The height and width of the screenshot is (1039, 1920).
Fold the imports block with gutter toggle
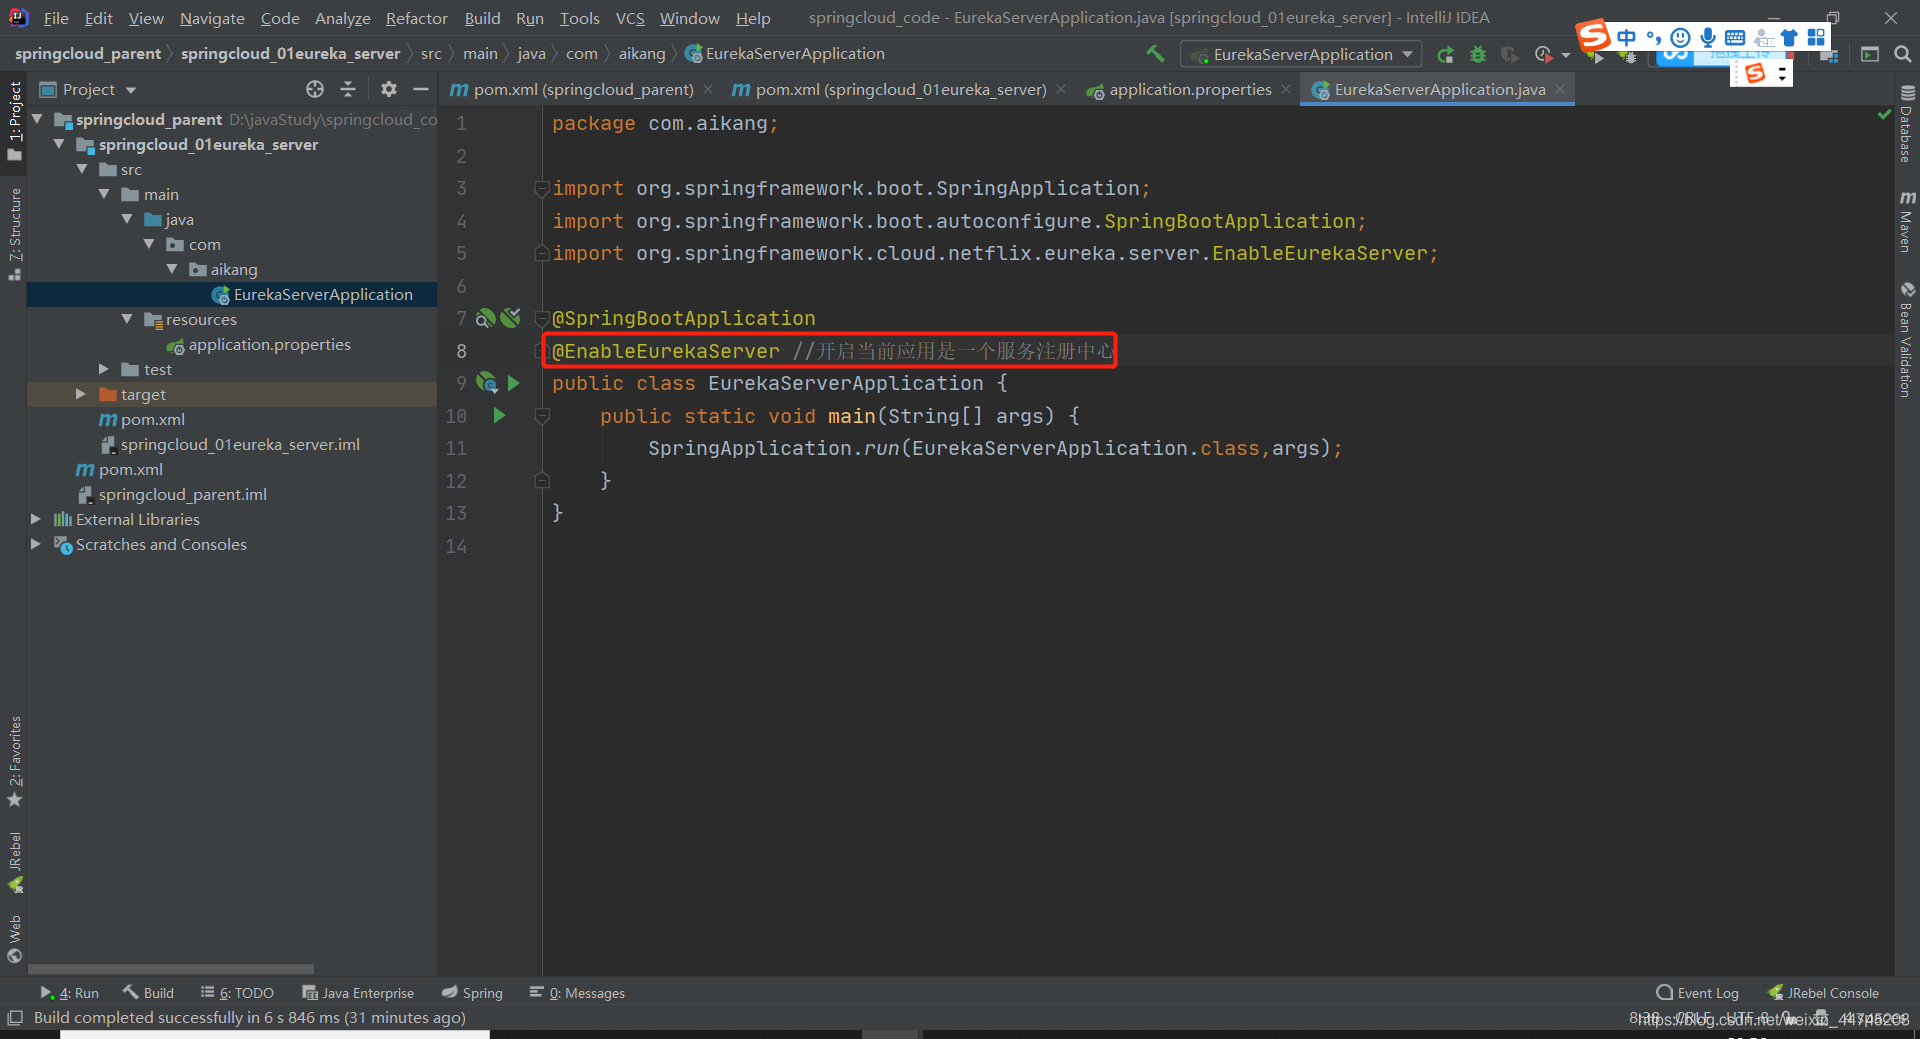[x=542, y=188]
